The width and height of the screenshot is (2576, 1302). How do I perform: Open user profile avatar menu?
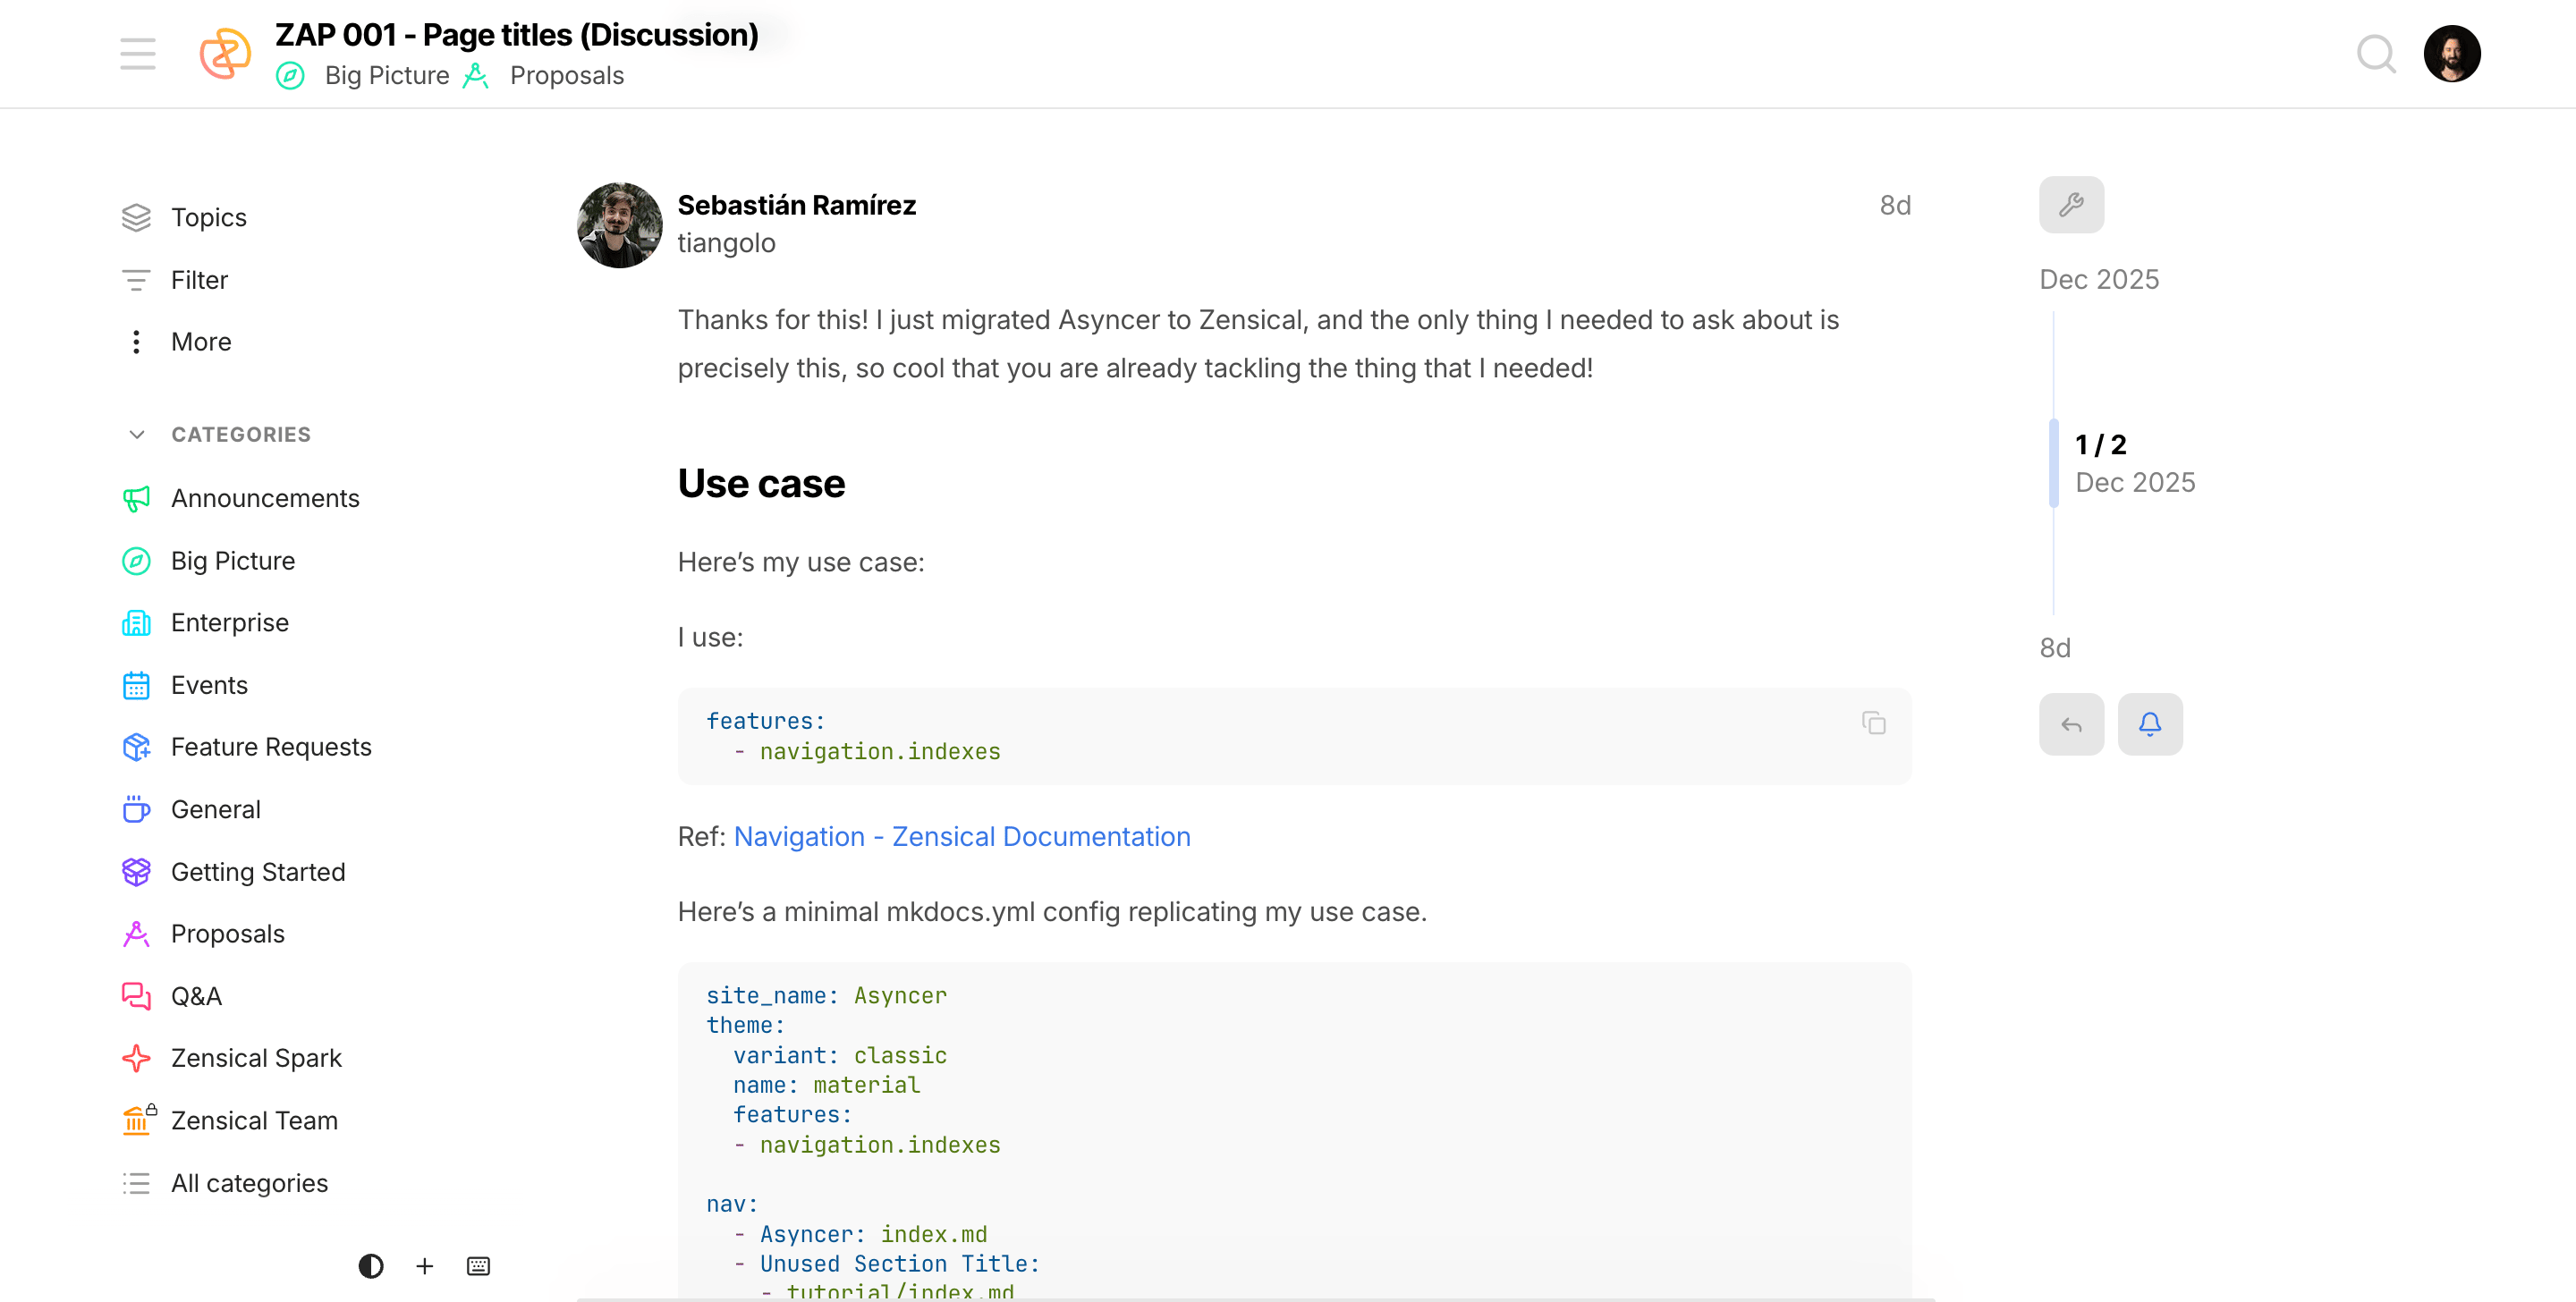[x=2451, y=54]
